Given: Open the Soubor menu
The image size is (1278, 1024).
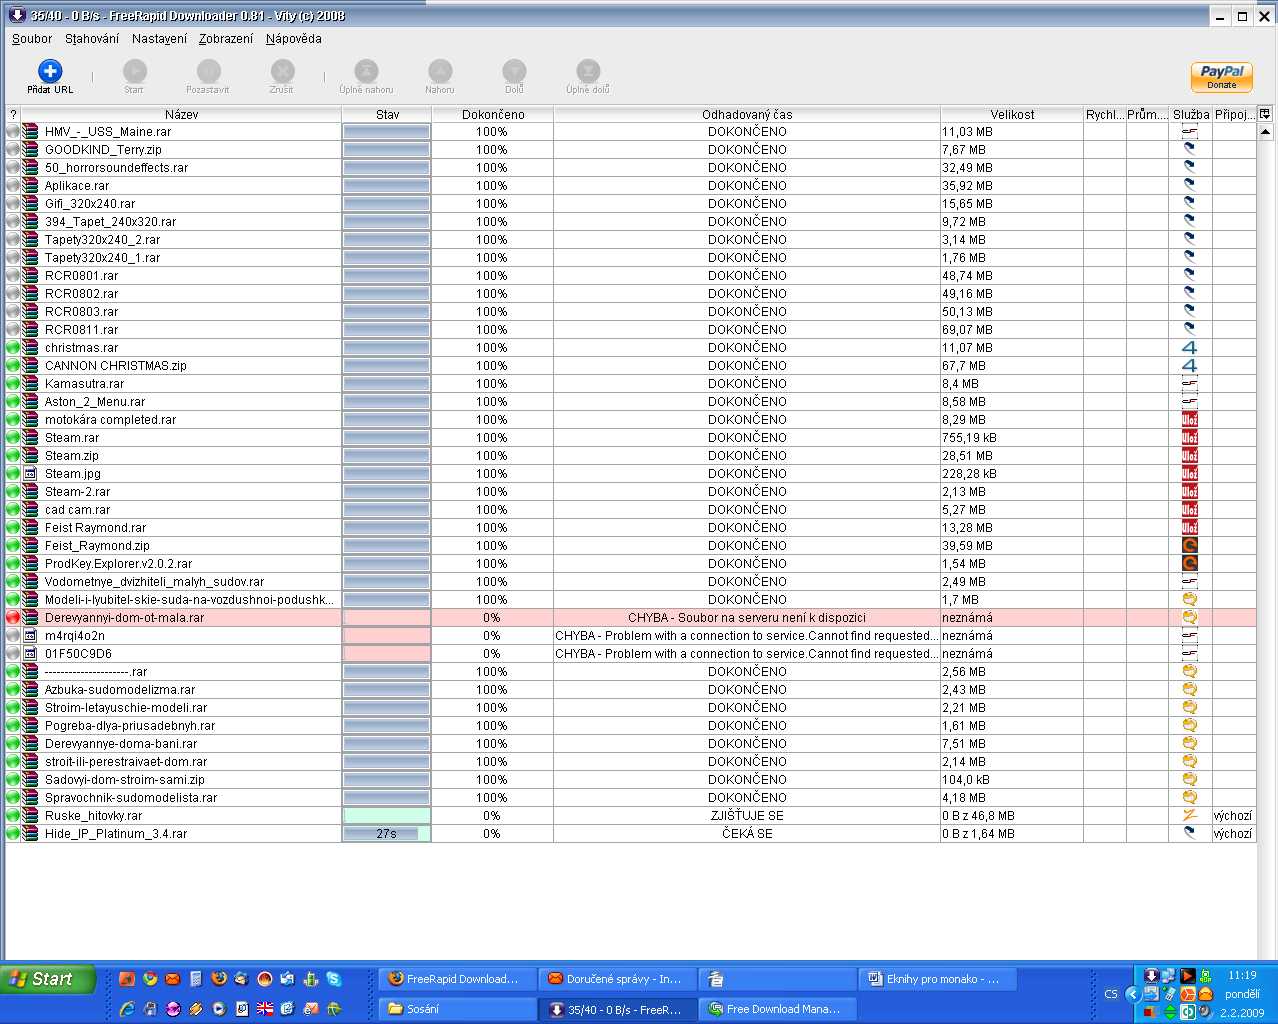Looking at the screenshot, I should pyautogui.click(x=32, y=39).
